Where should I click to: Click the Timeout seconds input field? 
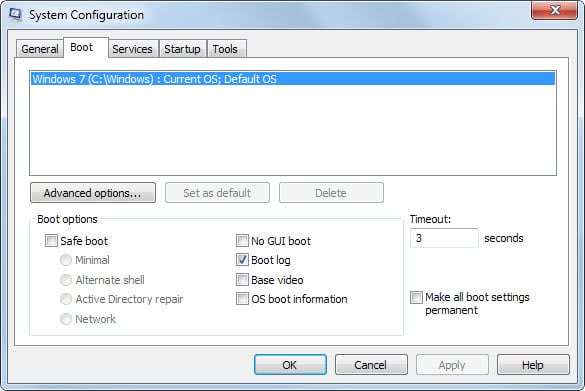444,238
